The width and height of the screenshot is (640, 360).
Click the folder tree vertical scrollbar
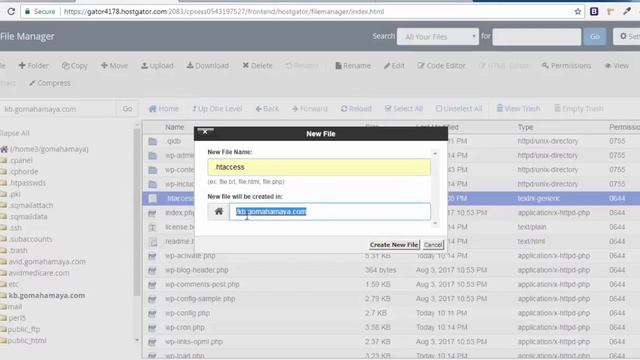(x=137, y=212)
